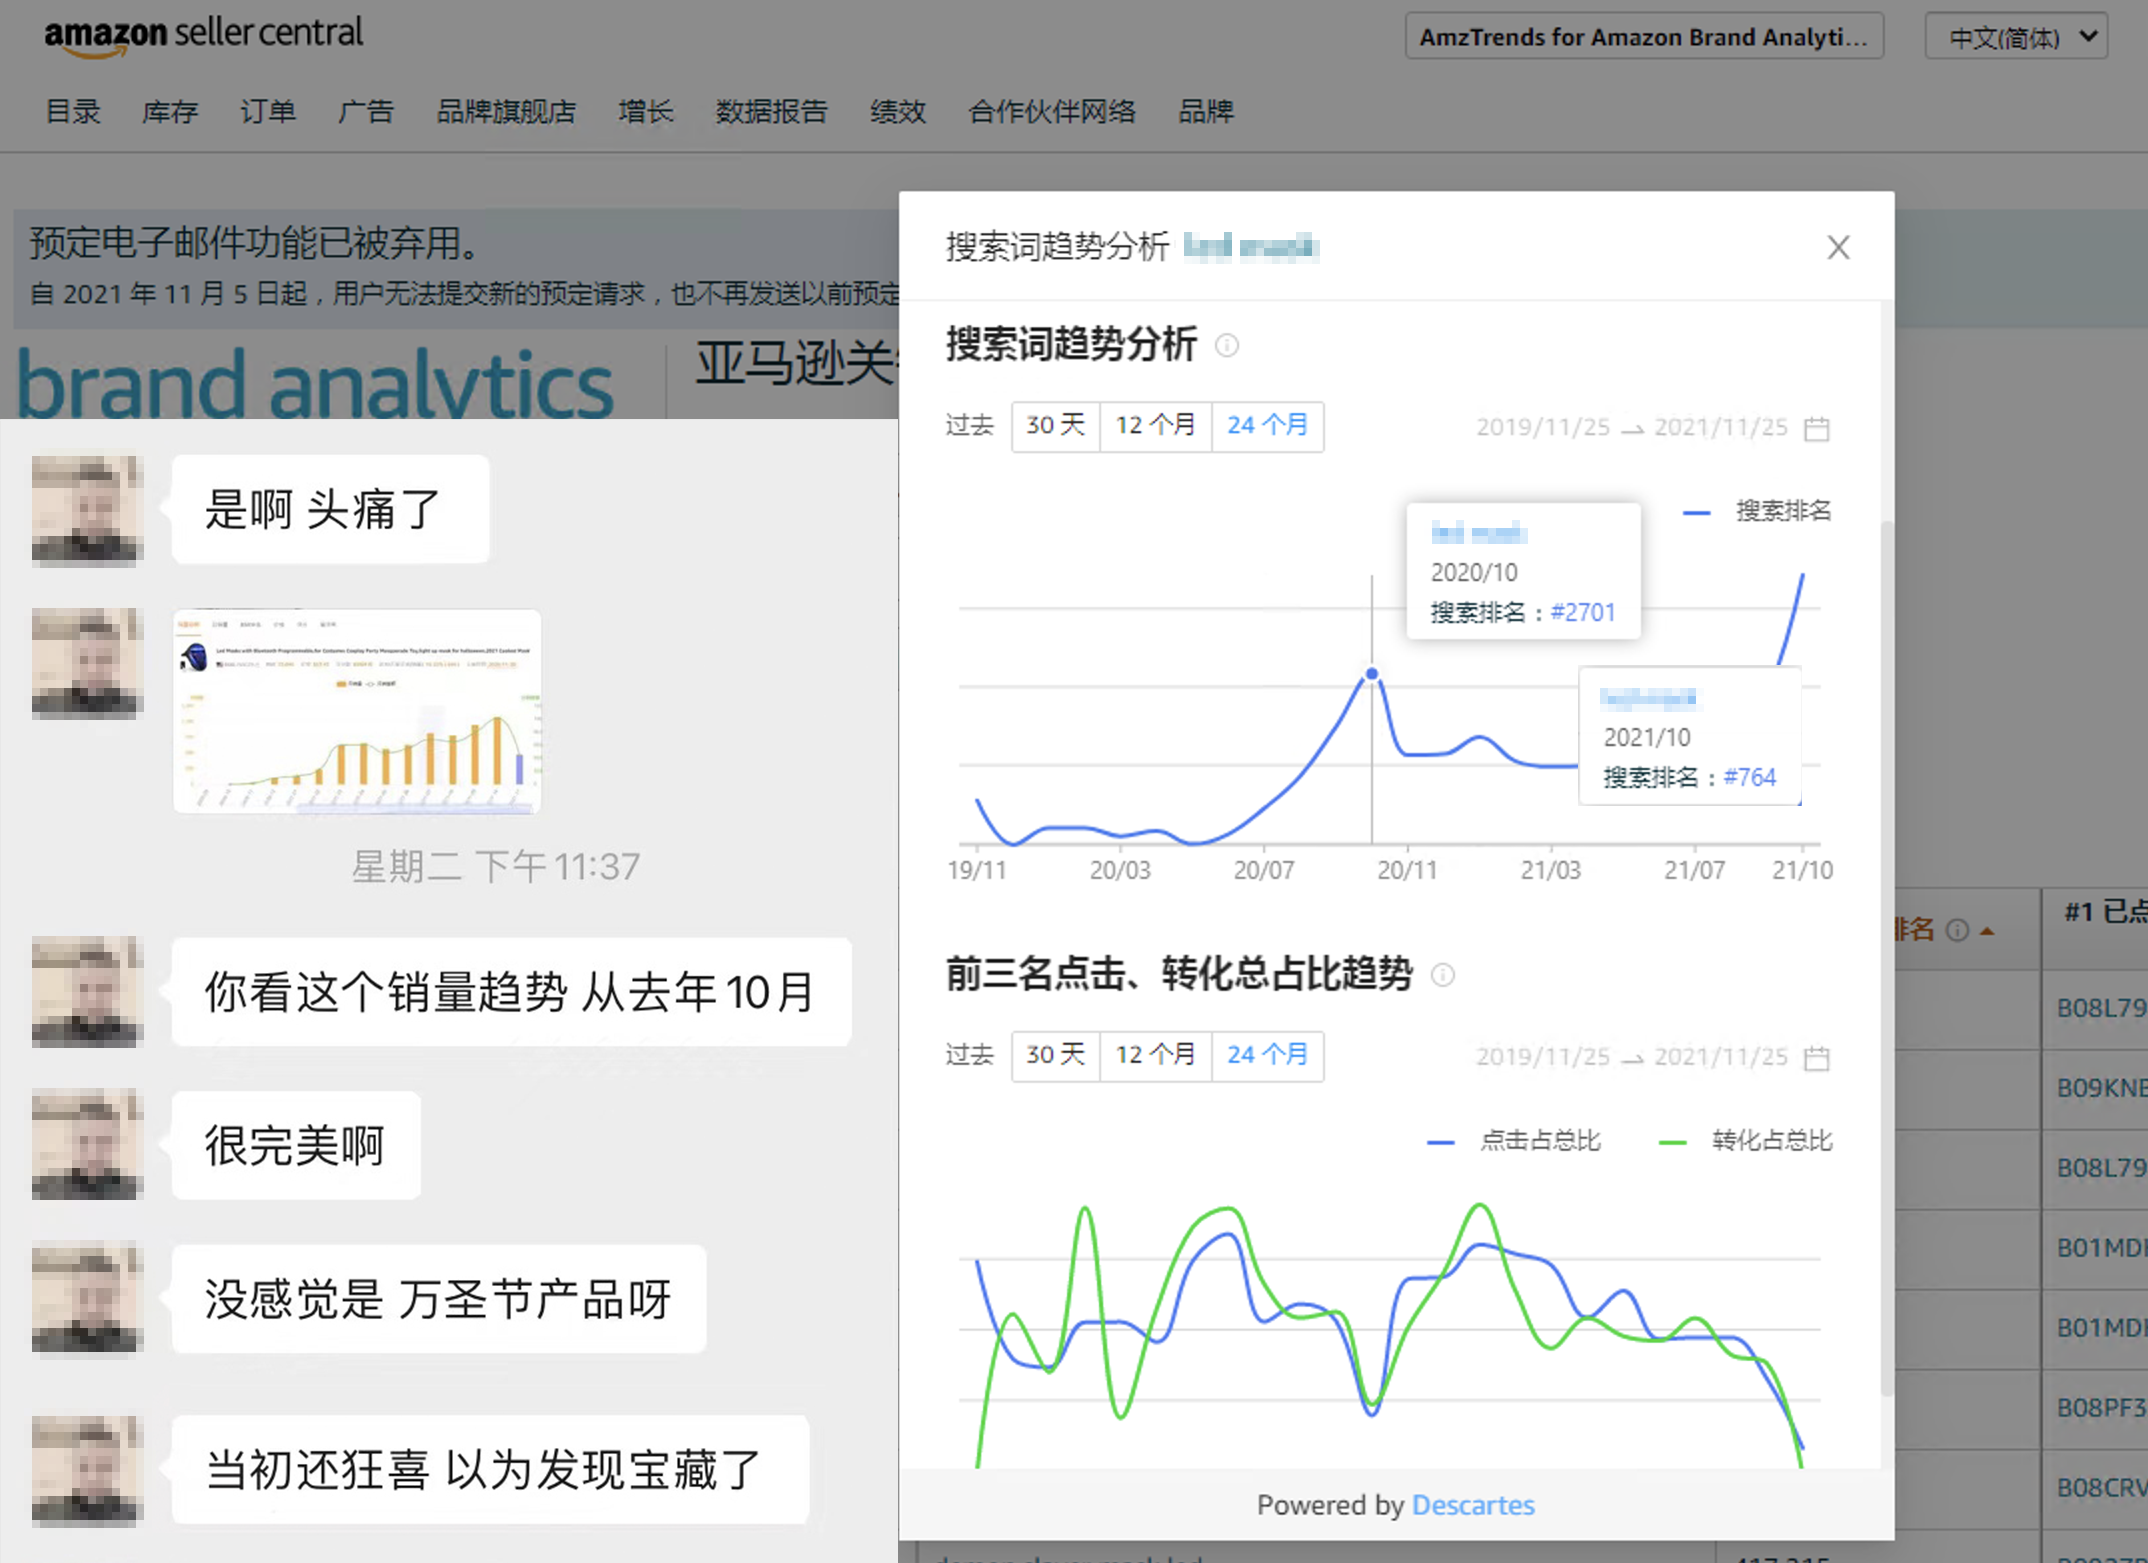Select 30 天 range for search trend chart
The image size is (2148, 1563).
coord(1055,426)
